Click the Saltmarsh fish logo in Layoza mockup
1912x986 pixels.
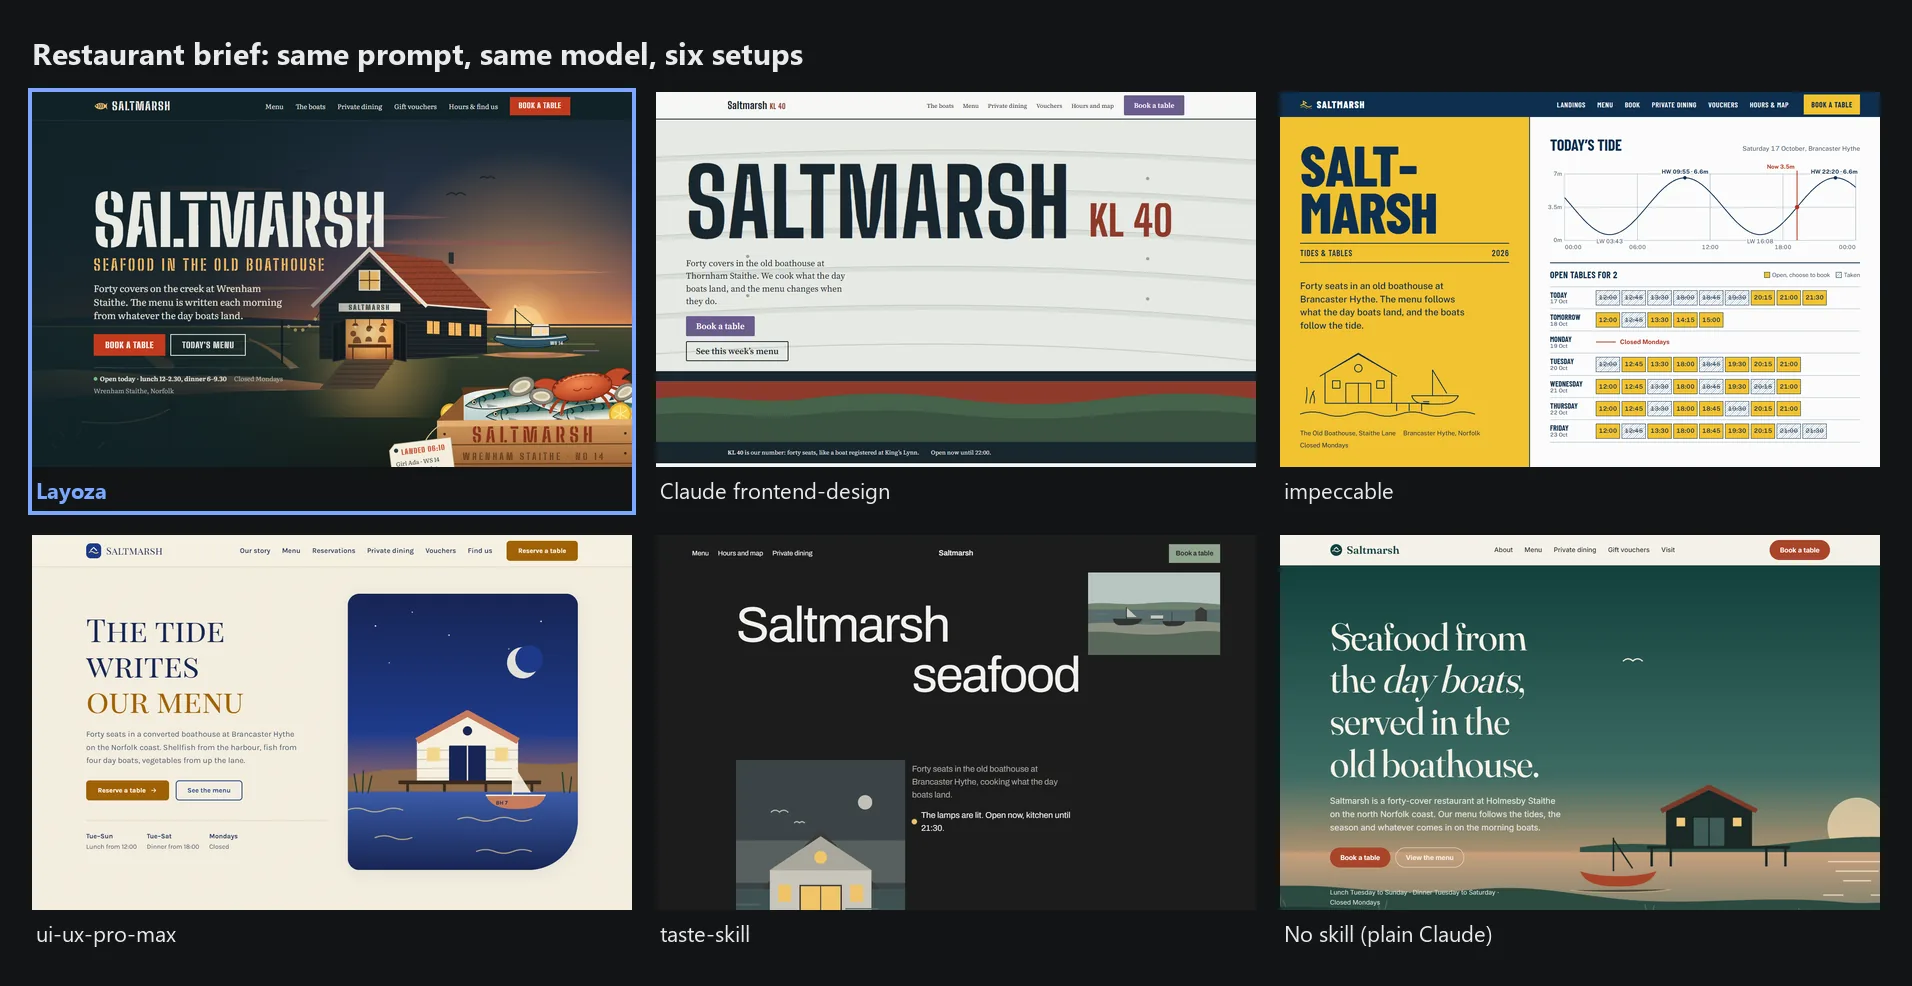click(x=100, y=106)
